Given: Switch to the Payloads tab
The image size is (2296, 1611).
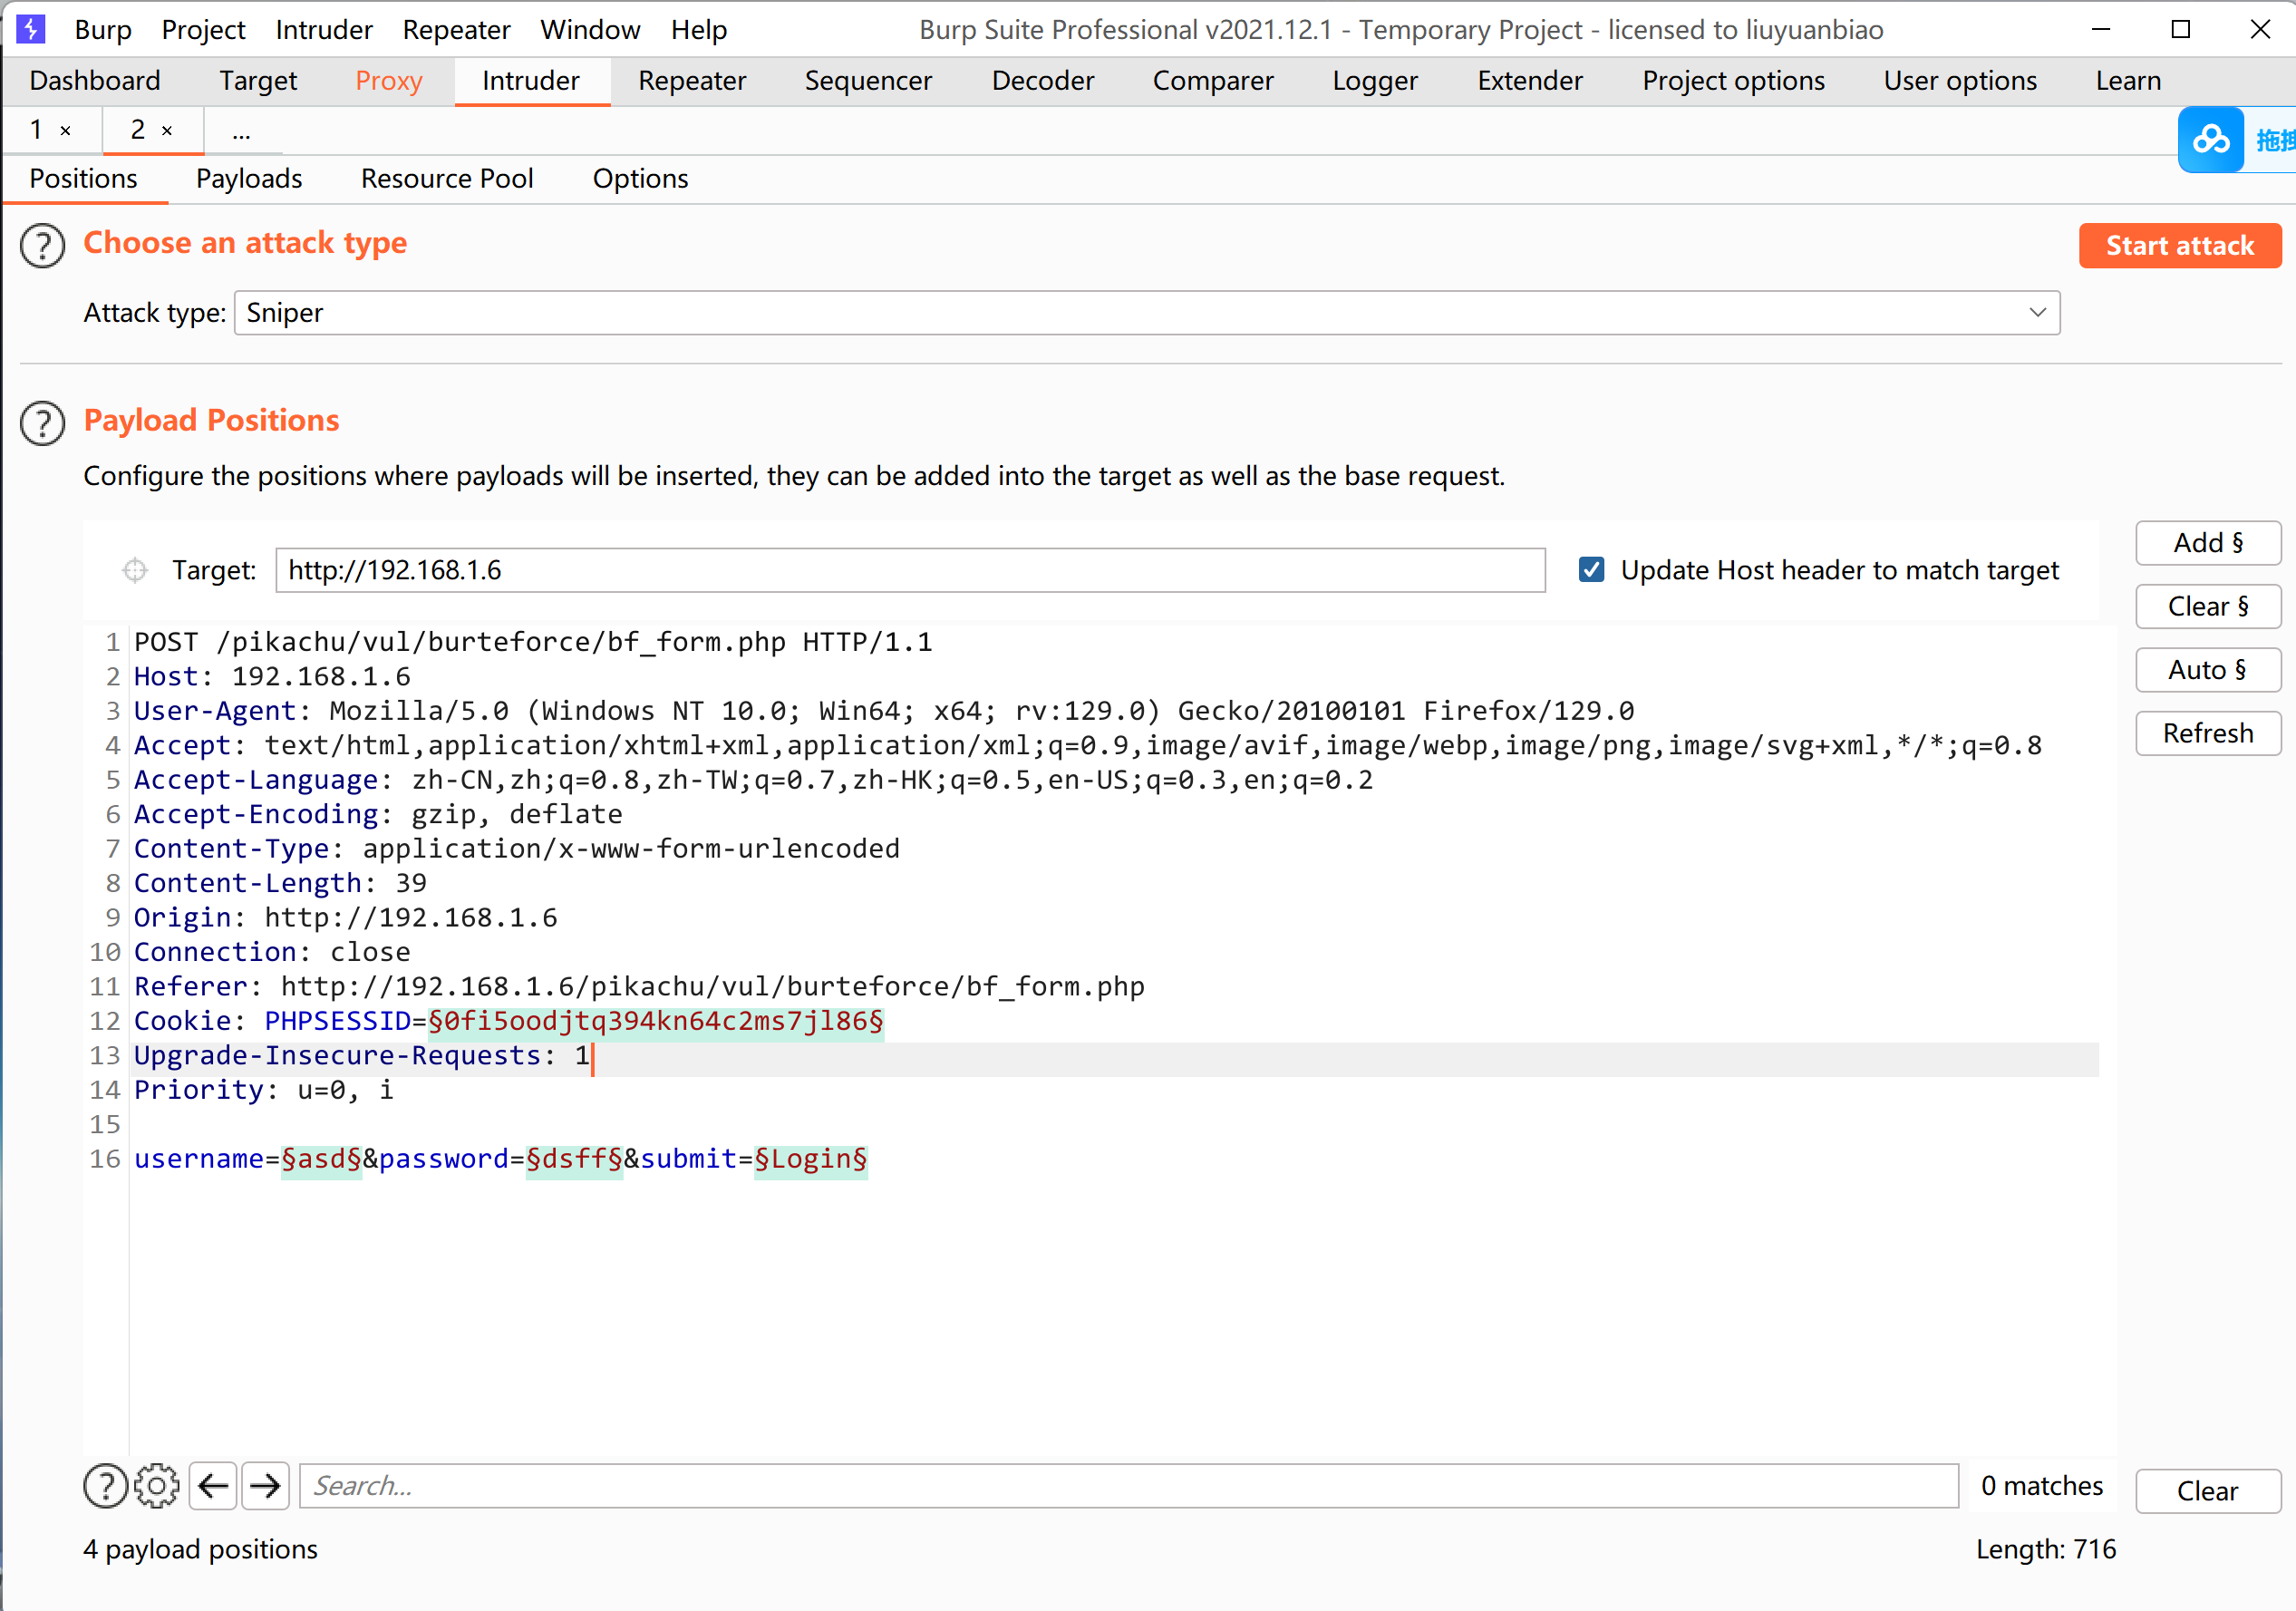Looking at the screenshot, I should click(249, 179).
